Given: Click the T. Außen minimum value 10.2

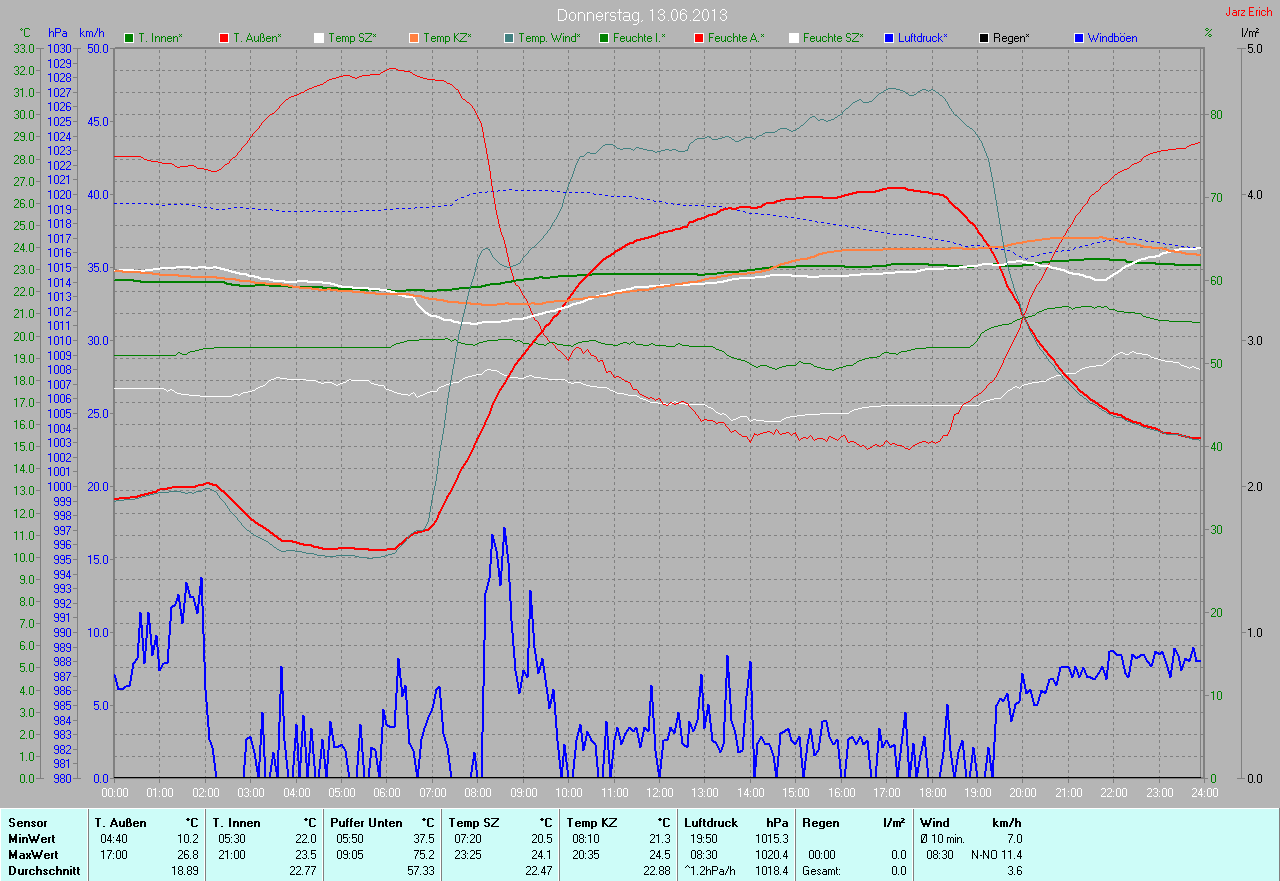Looking at the screenshot, I should (x=188, y=839).
